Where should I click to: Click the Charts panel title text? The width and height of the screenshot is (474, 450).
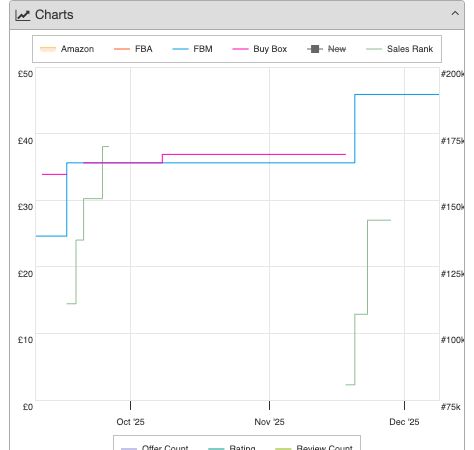click(54, 15)
